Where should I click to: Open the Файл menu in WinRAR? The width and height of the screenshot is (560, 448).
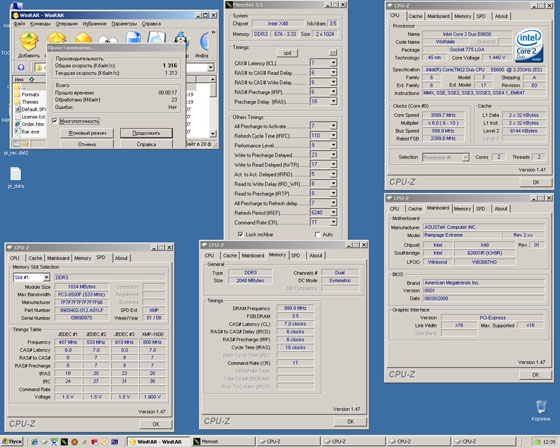click(x=19, y=24)
